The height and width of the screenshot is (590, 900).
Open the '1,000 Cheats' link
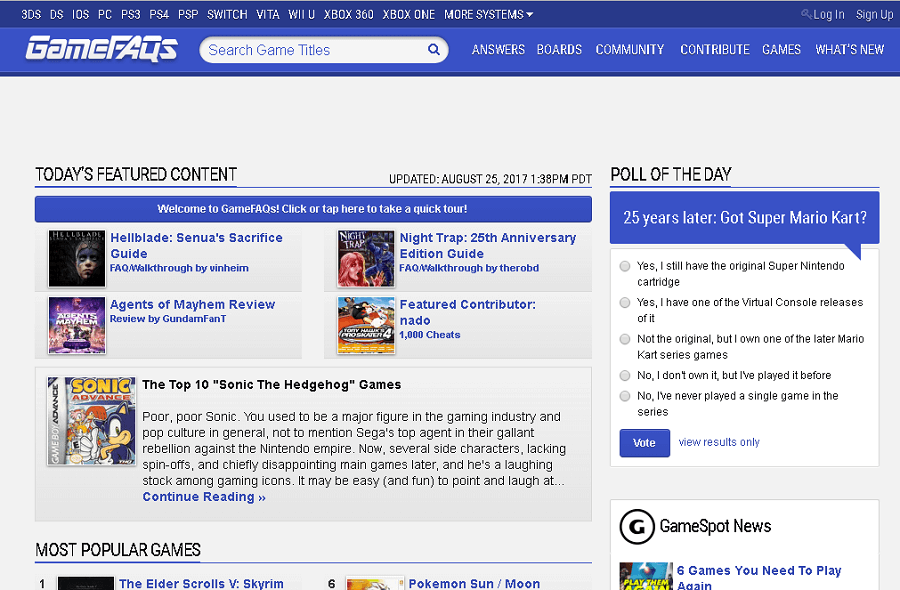click(430, 335)
